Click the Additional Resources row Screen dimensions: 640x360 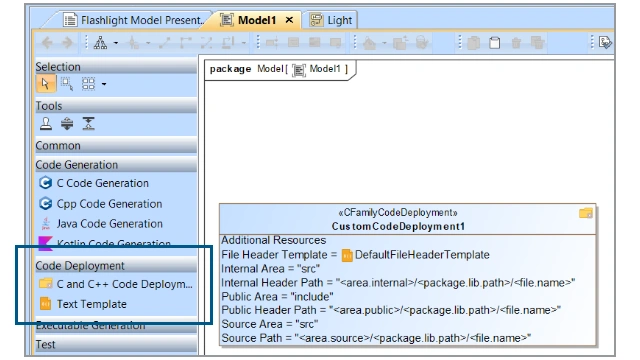click(273, 240)
